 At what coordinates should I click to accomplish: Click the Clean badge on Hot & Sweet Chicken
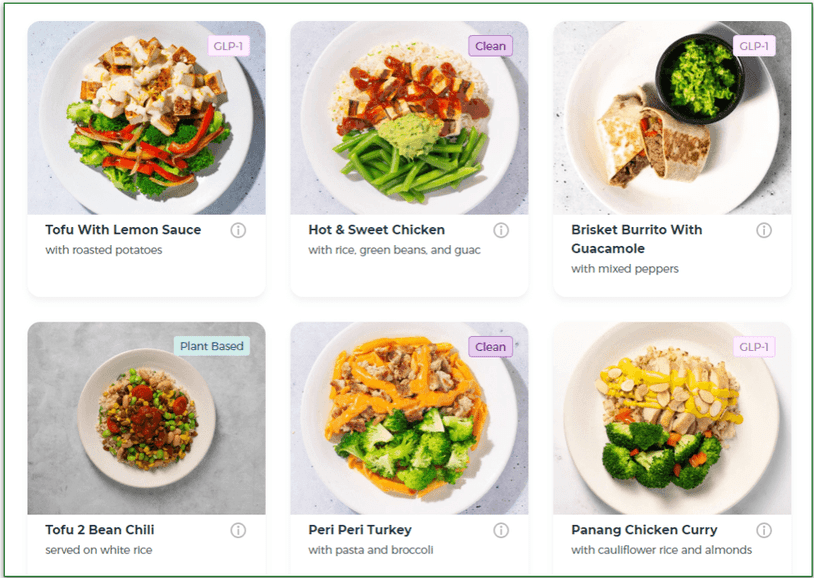[x=491, y=46]
